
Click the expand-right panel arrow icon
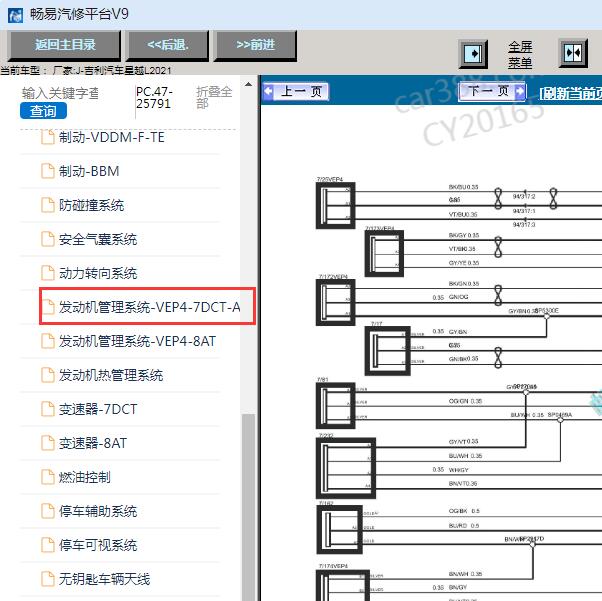(473, 53)
